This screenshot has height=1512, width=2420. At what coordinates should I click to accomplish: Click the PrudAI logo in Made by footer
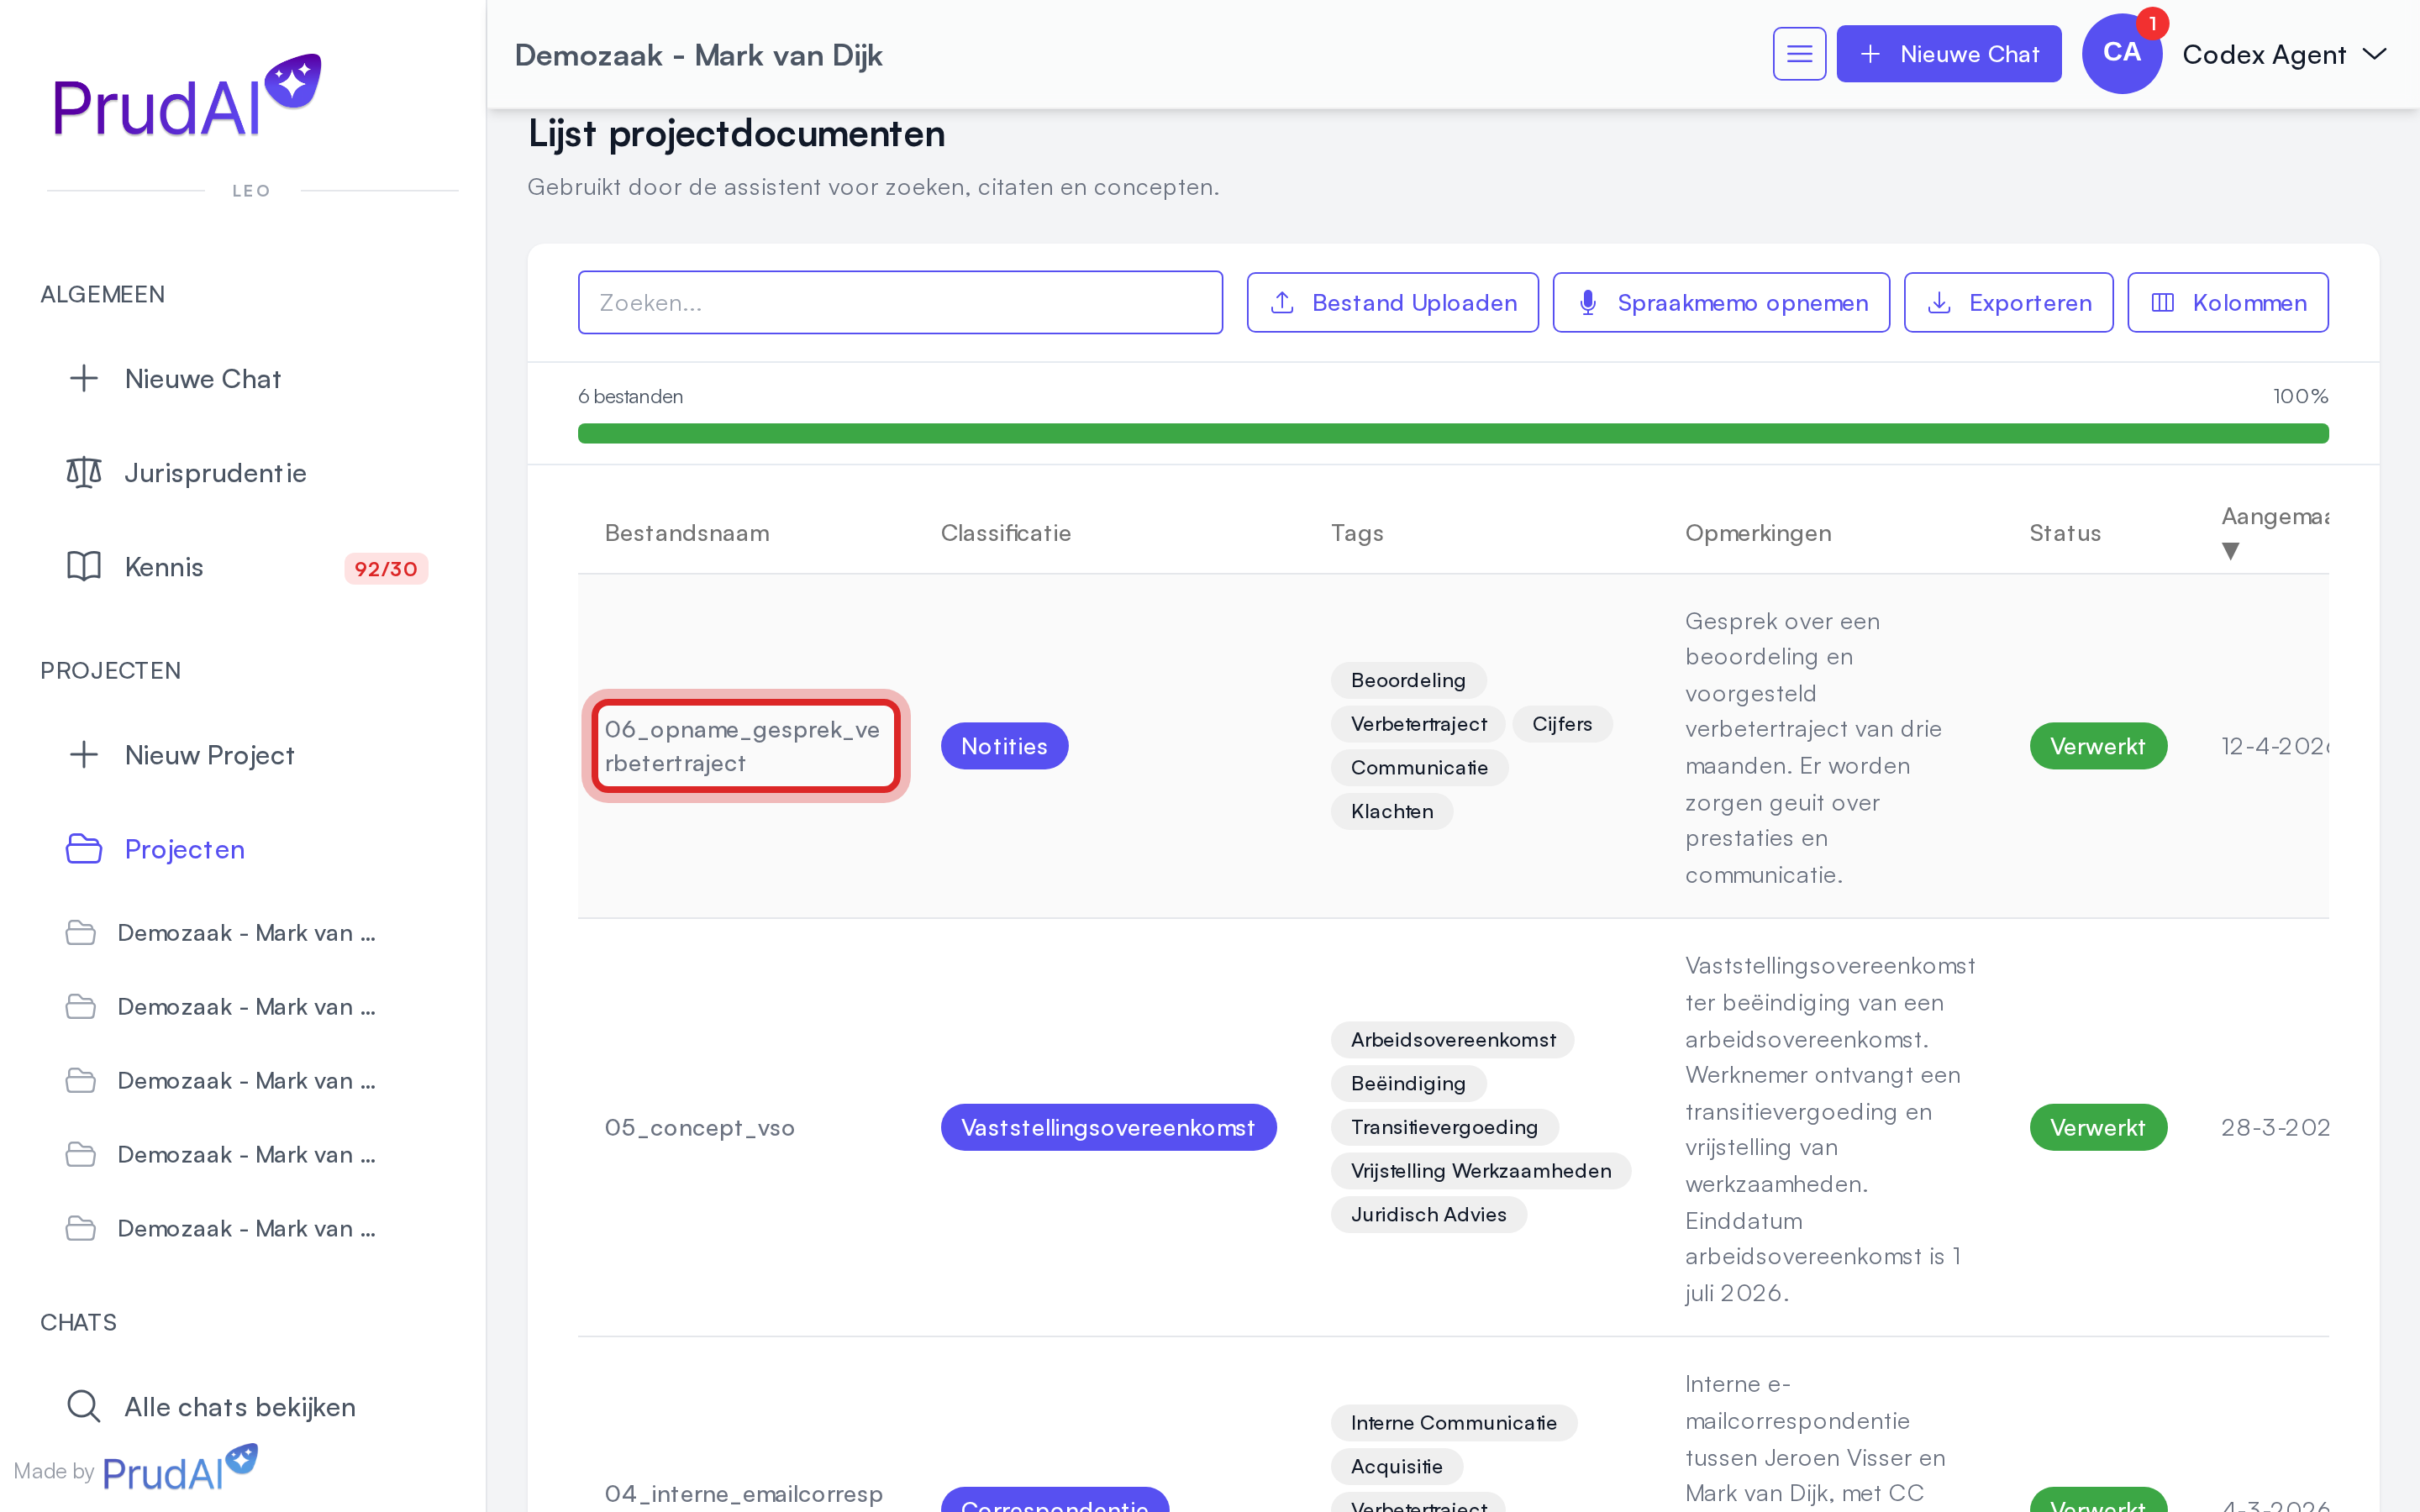(x=180, y=1468)
